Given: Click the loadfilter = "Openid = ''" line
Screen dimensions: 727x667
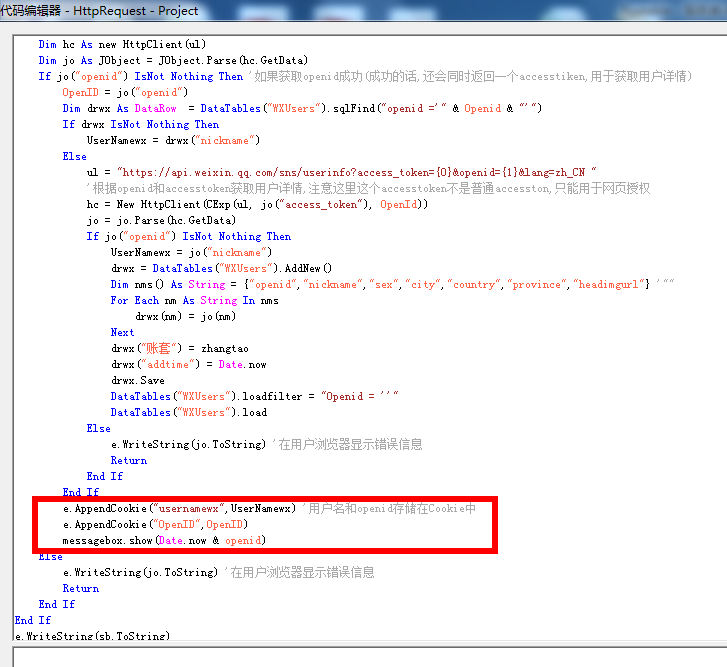Looking at the screenshot, I should 254,396.
